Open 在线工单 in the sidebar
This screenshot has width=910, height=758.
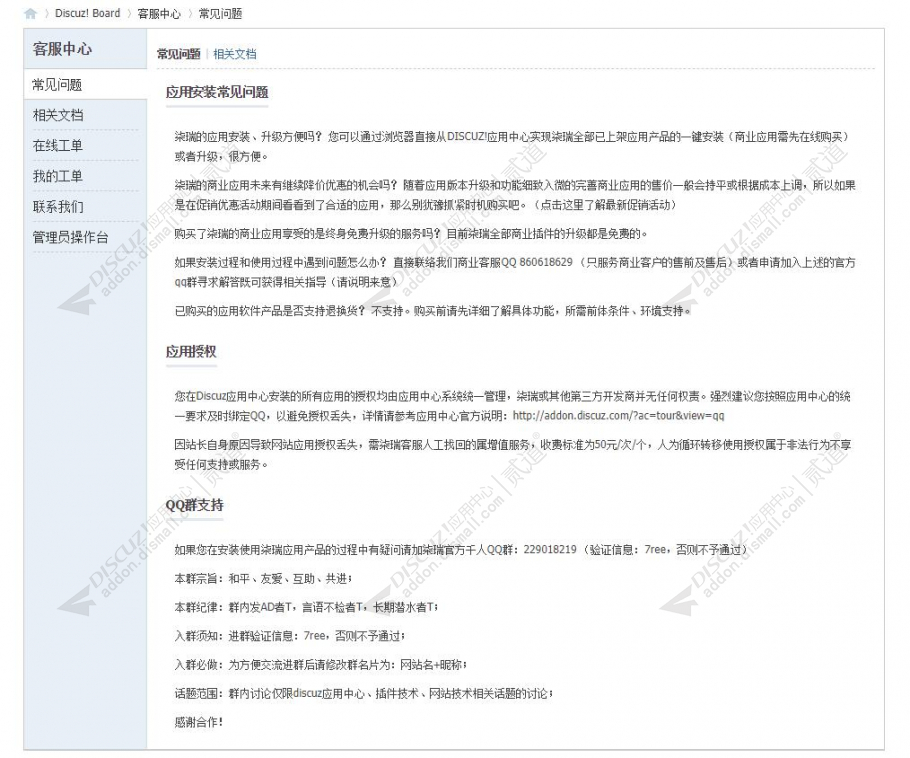pyautogui.click(x=85, y=146)
